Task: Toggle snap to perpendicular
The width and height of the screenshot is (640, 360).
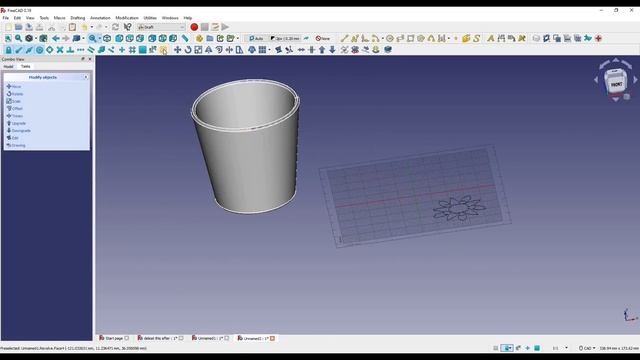Action: (70, 50)
